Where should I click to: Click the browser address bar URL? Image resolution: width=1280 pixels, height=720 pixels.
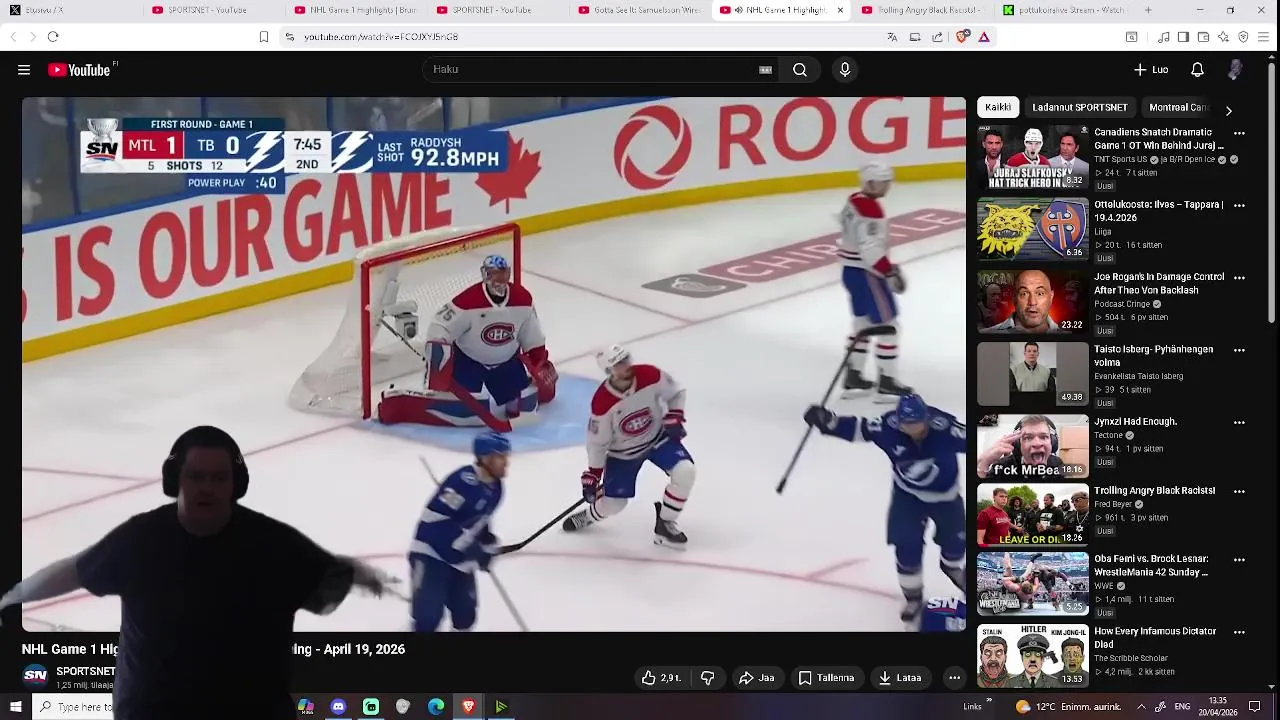pos(381,37)
